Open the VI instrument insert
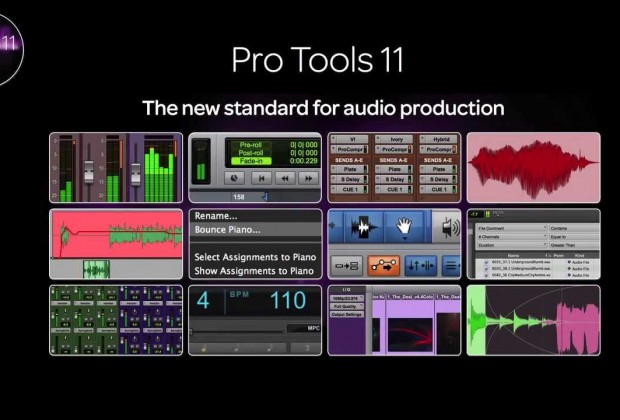The width and height of the screenshot is (620, 420). (x=350, y=139)
